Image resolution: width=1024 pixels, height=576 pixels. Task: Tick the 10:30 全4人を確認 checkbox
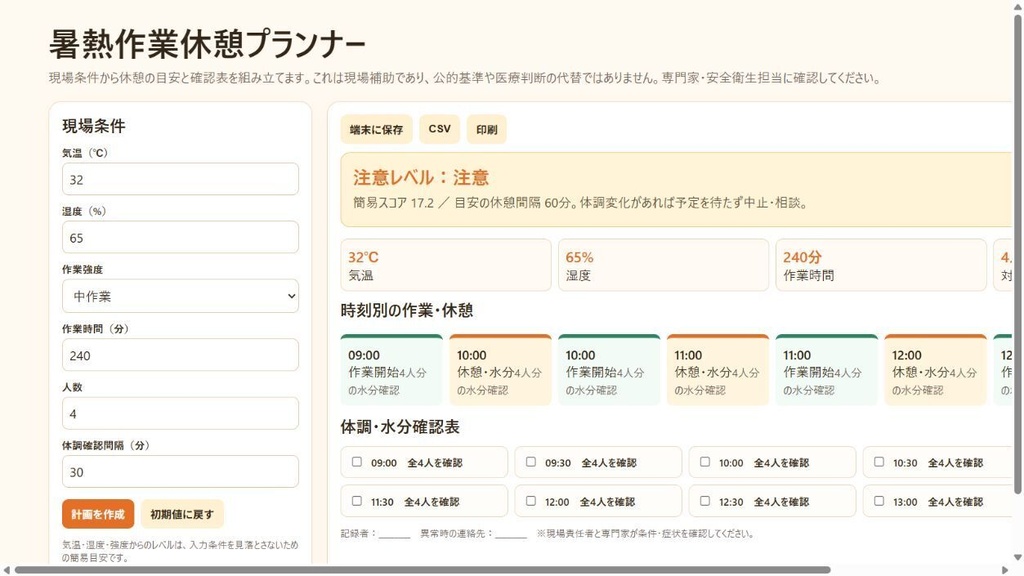[x=879, y=462]
